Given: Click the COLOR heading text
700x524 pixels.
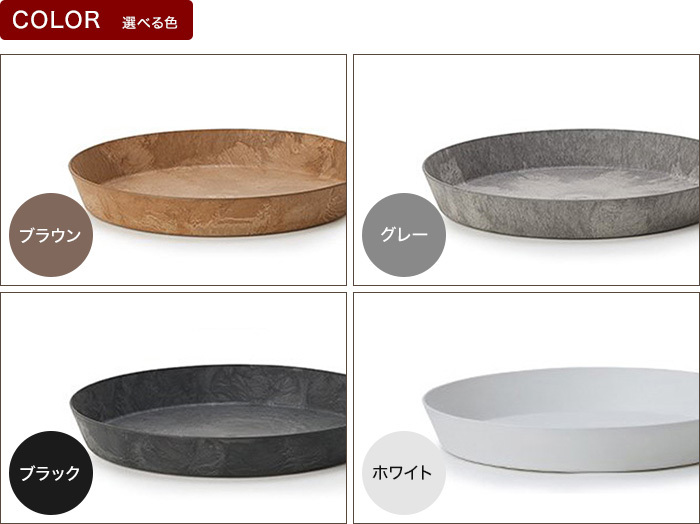Looking at the screenshot, I should [56, 20].
